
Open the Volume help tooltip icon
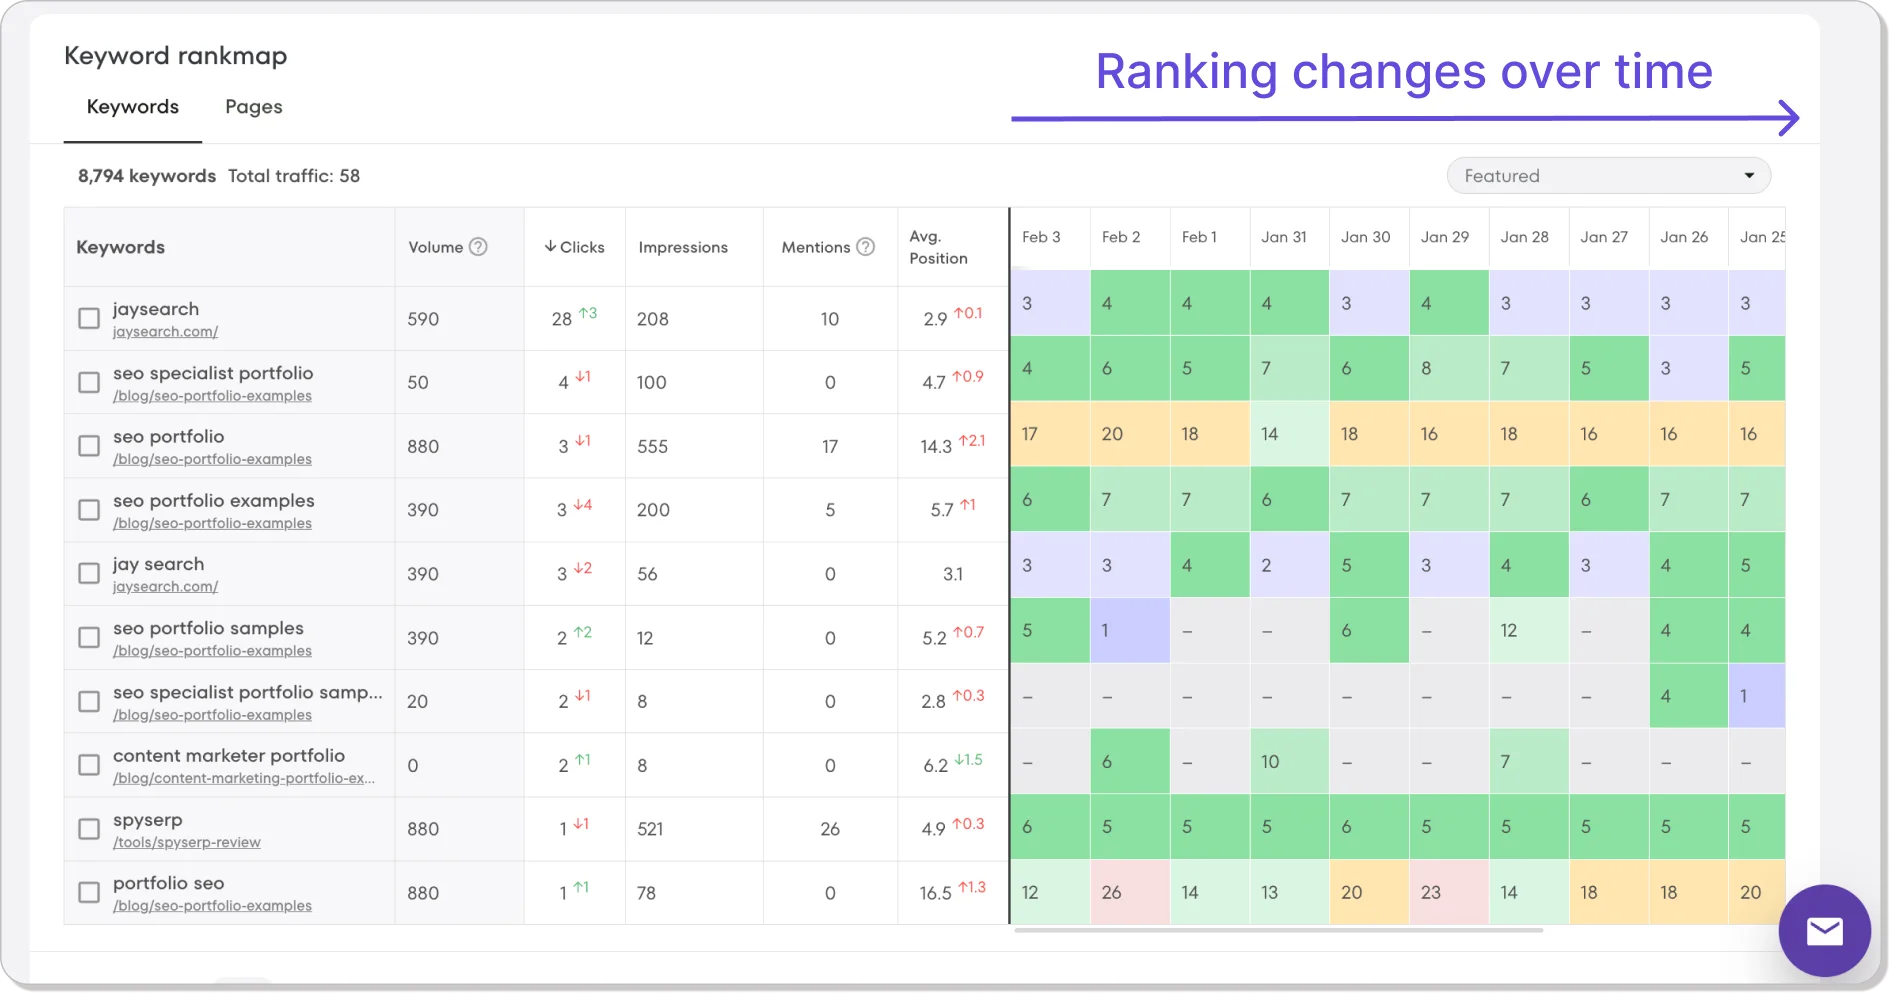tap(478, 247)
